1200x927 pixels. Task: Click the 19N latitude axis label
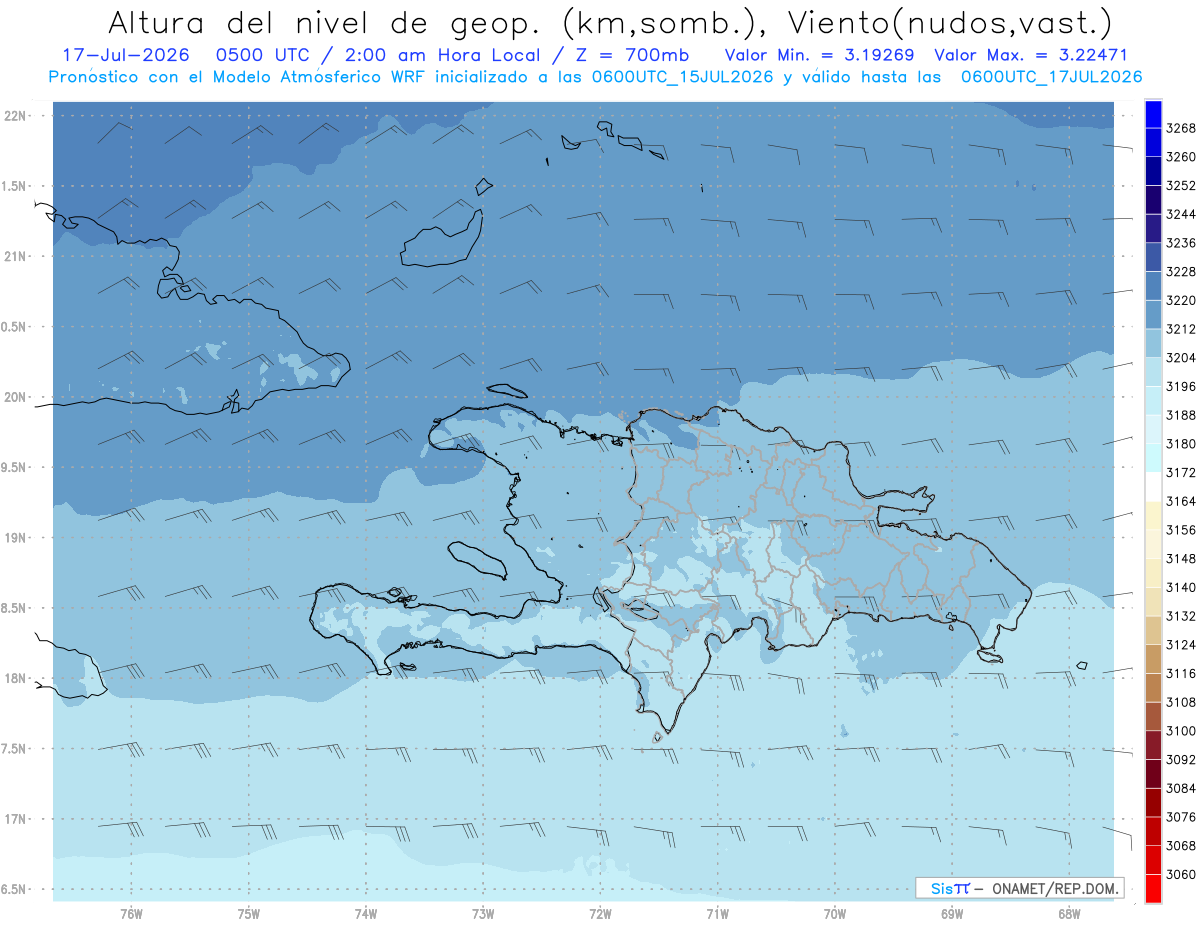pyautogui.click(x=16, y=537)
